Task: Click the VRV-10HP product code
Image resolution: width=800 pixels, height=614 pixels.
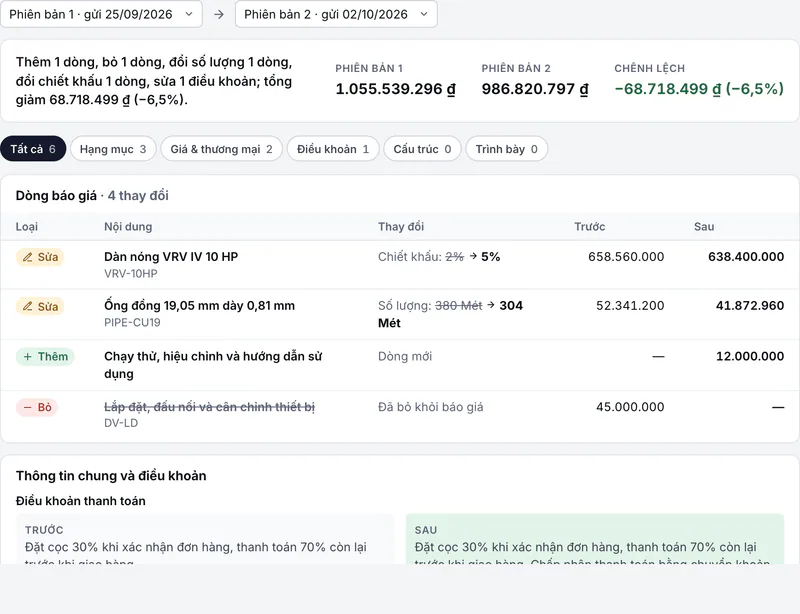Action: tap(131, 274)
